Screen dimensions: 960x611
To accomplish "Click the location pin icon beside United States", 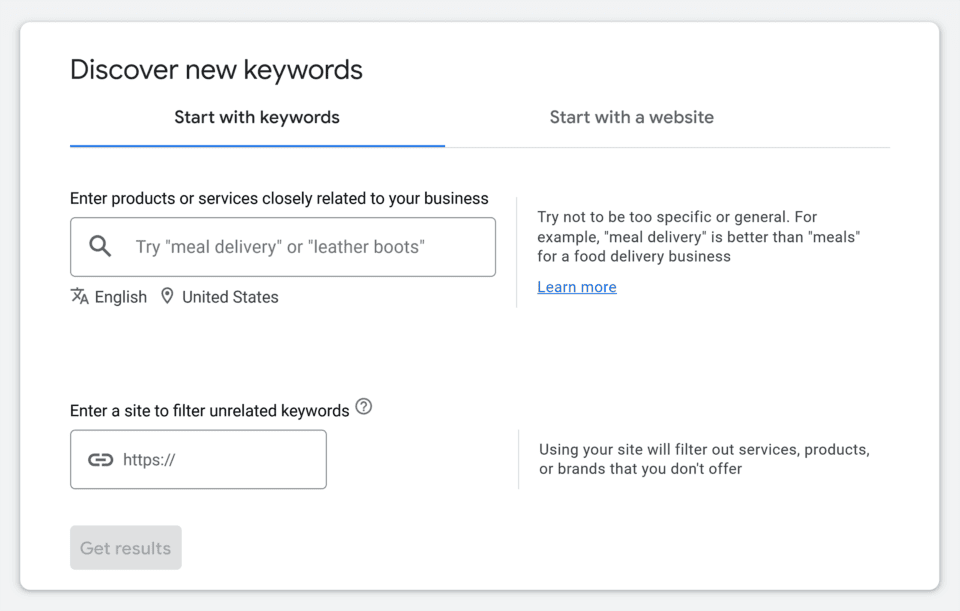I will click(x=167, y=296).
